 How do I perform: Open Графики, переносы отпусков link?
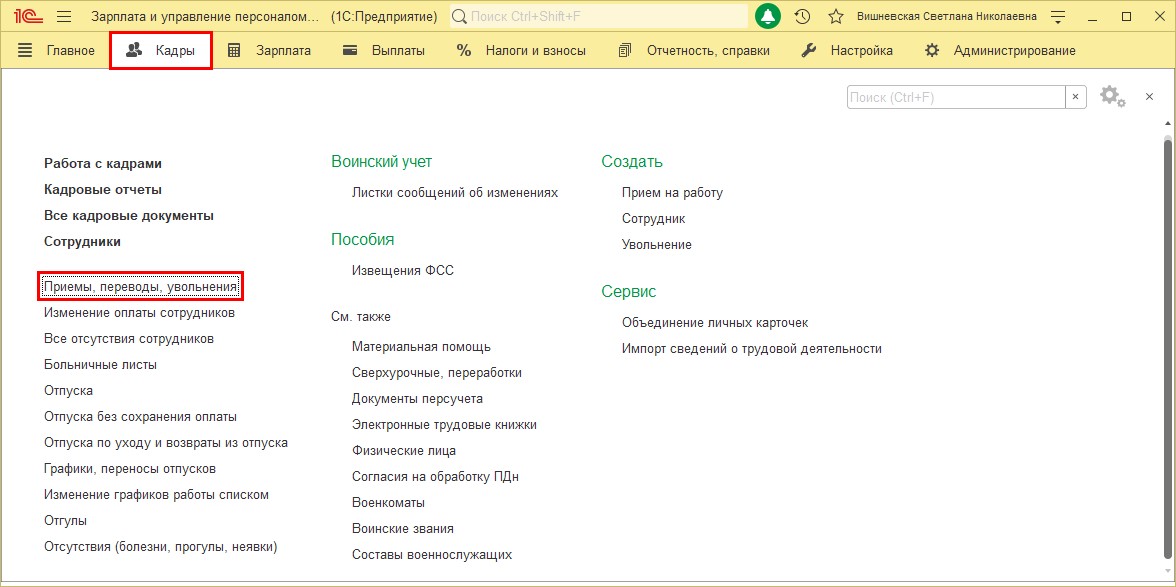130,469
